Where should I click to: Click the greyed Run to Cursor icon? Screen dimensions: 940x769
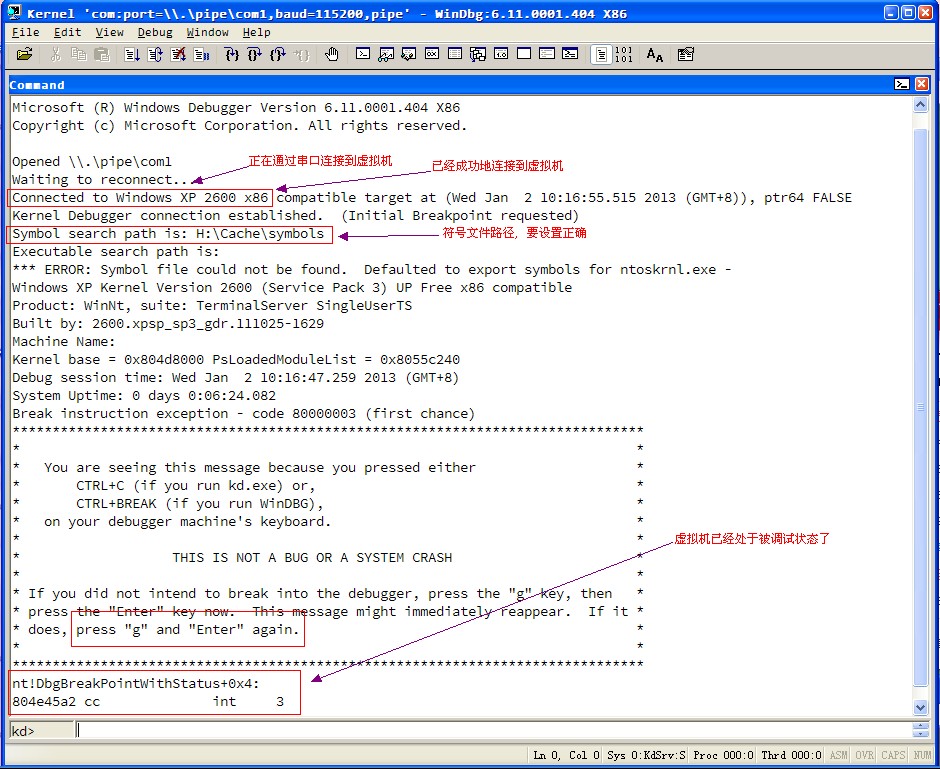coord(301,55)
